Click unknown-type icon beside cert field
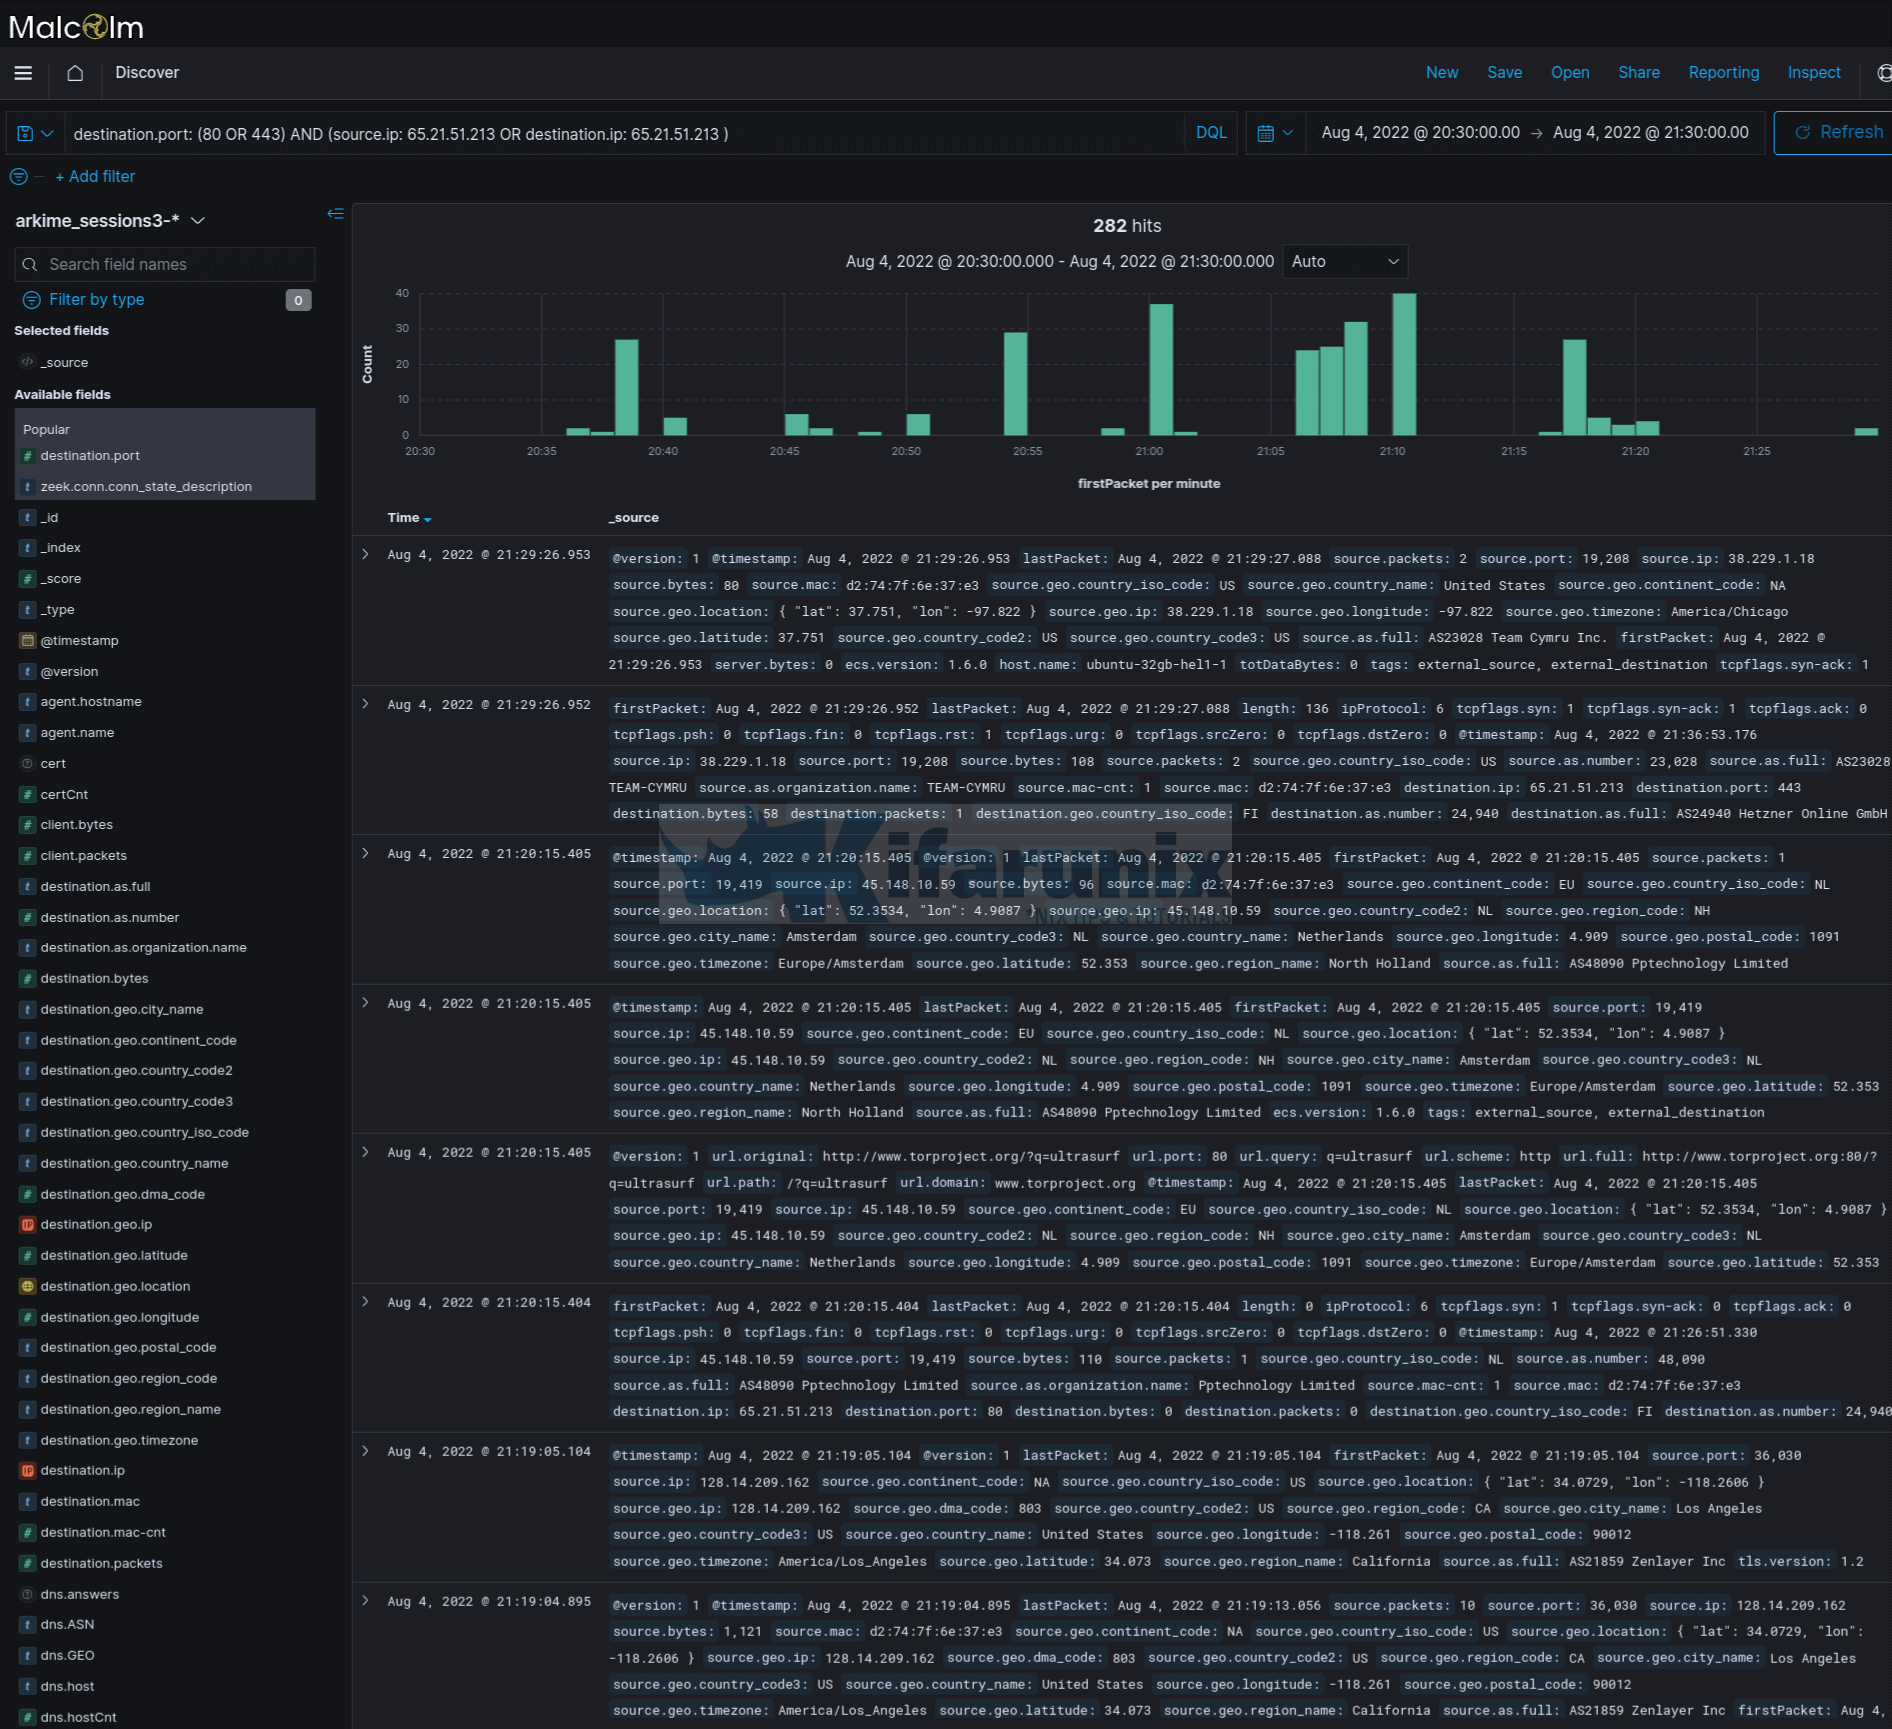This screenshot has height=1729, width=1892. pos(28,764)
